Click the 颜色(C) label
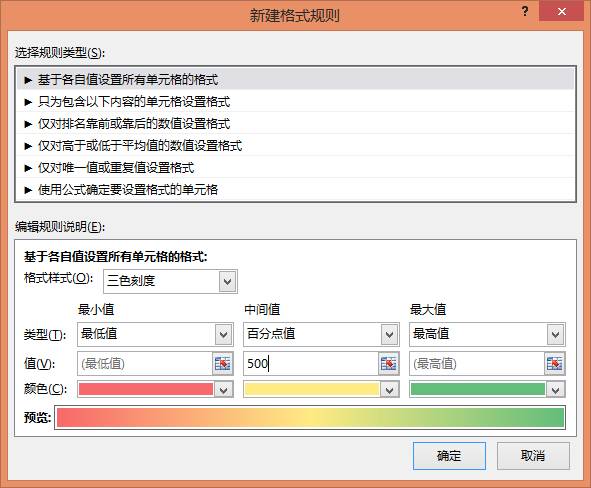 click(x=45, y=389)
